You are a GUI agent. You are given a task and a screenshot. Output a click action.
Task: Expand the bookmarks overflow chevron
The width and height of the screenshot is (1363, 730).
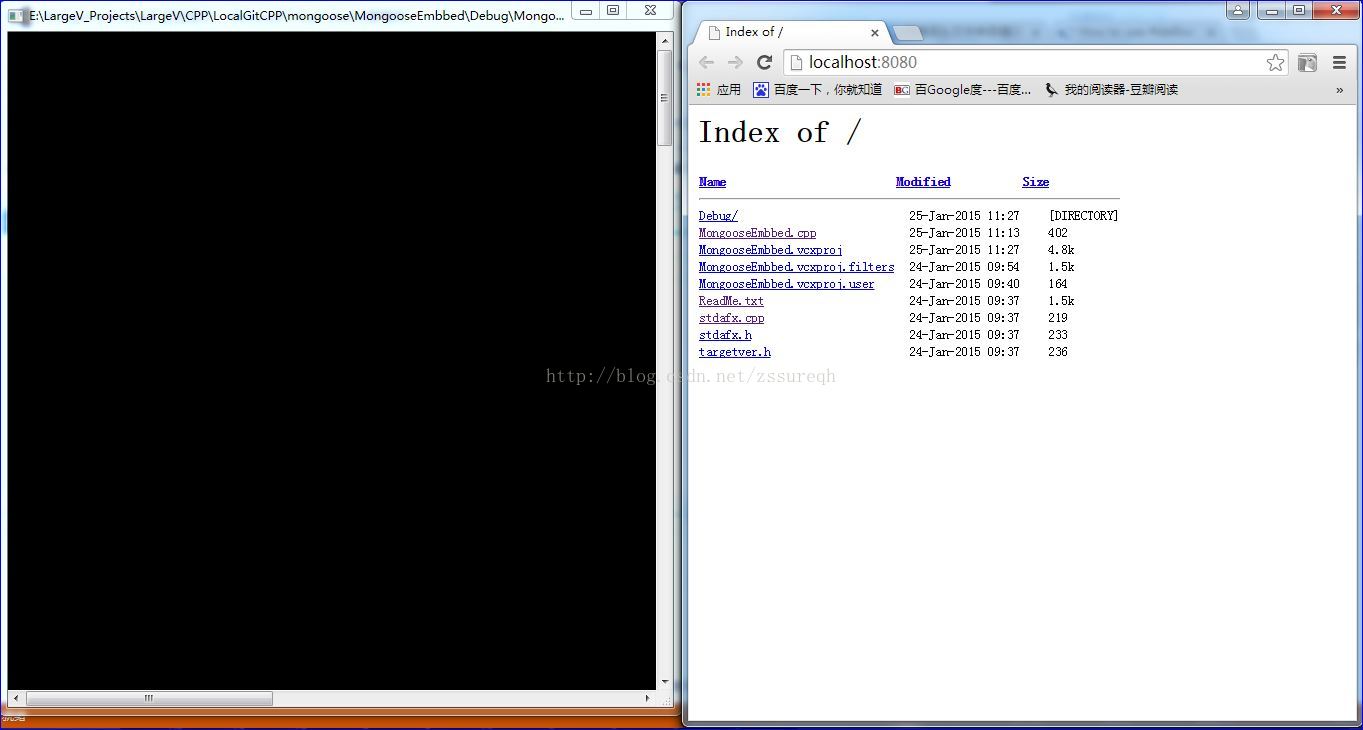[x=1339, y=90]
